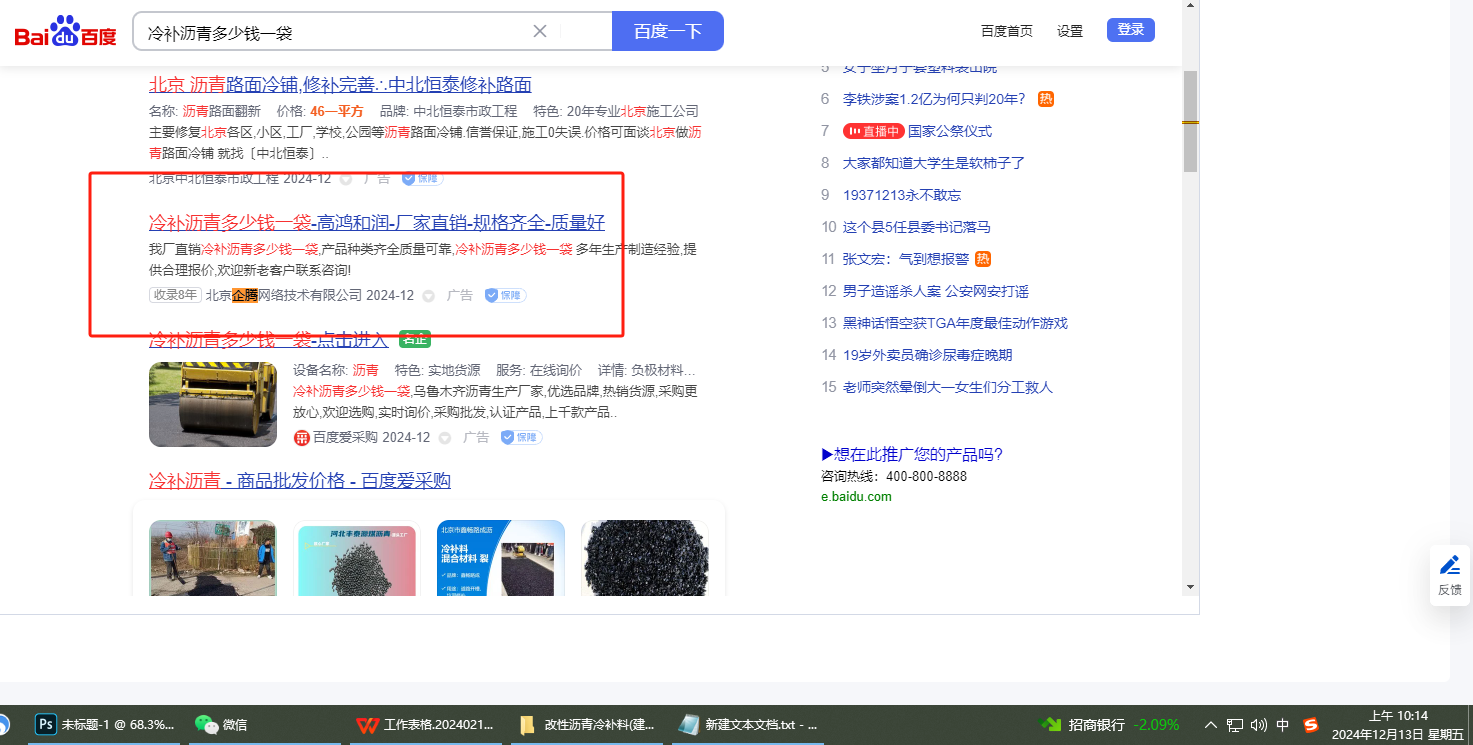Open WPS 工作表格 from the taskbar
Image resolution: width=1473 pixels, height=745 pixels.
425,725
